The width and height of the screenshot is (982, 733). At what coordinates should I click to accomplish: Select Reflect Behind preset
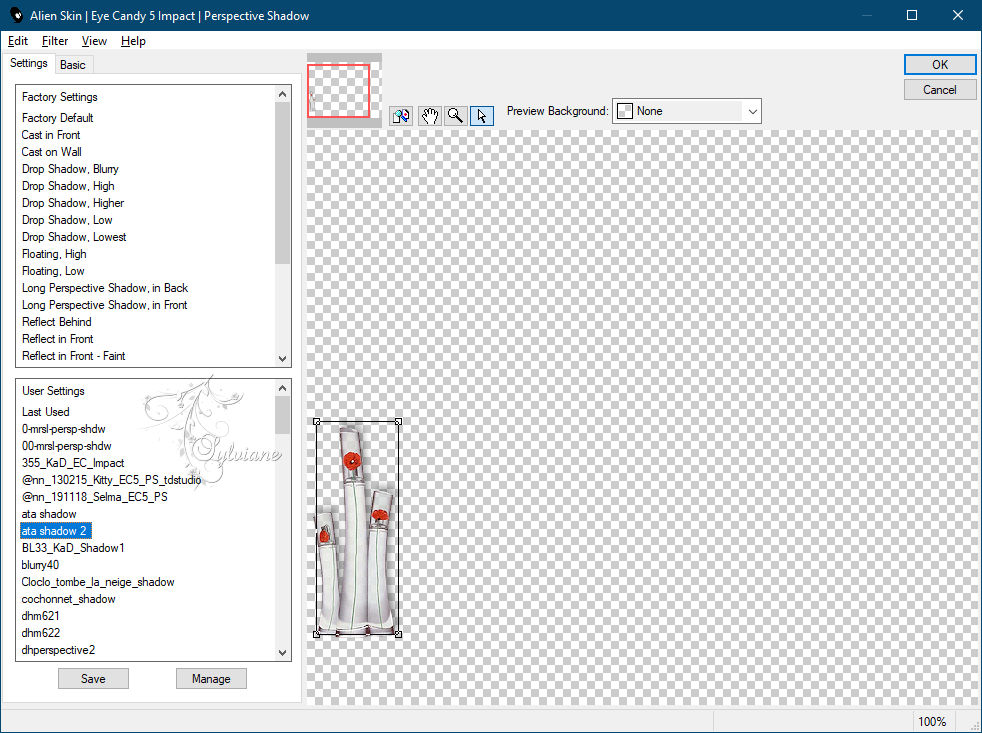click(x=56, y=321)
